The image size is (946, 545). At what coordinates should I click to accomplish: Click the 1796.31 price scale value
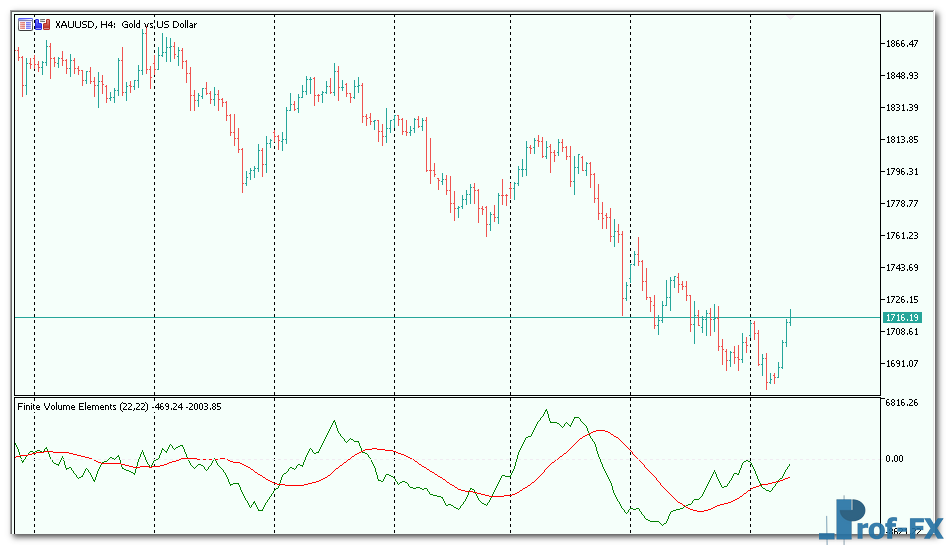click(x=901, y=172)
